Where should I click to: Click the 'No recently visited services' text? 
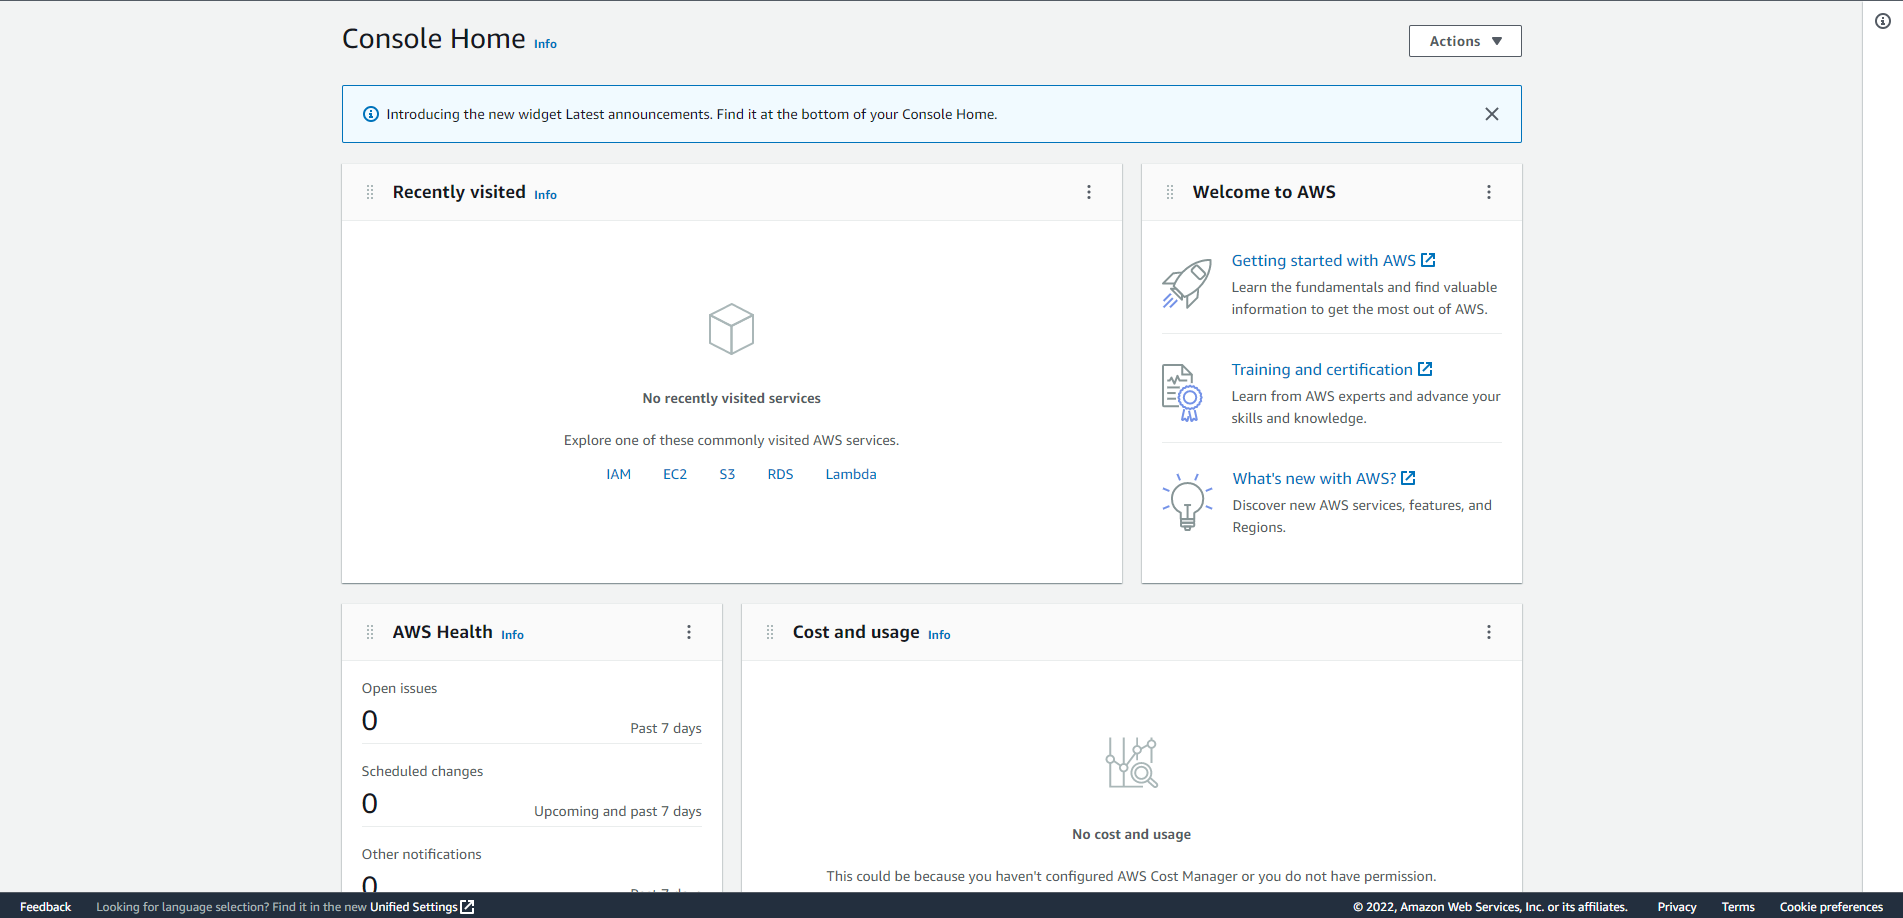731,398
